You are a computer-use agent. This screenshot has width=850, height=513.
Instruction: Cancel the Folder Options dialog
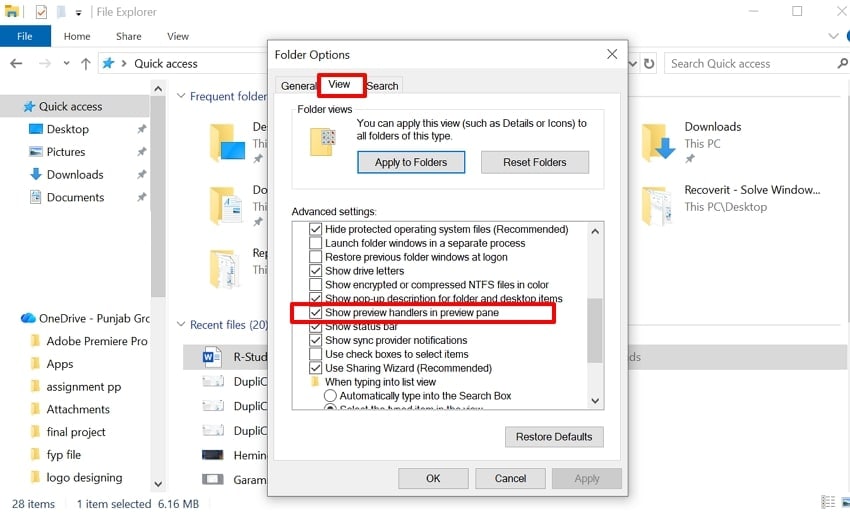[510, 478]
